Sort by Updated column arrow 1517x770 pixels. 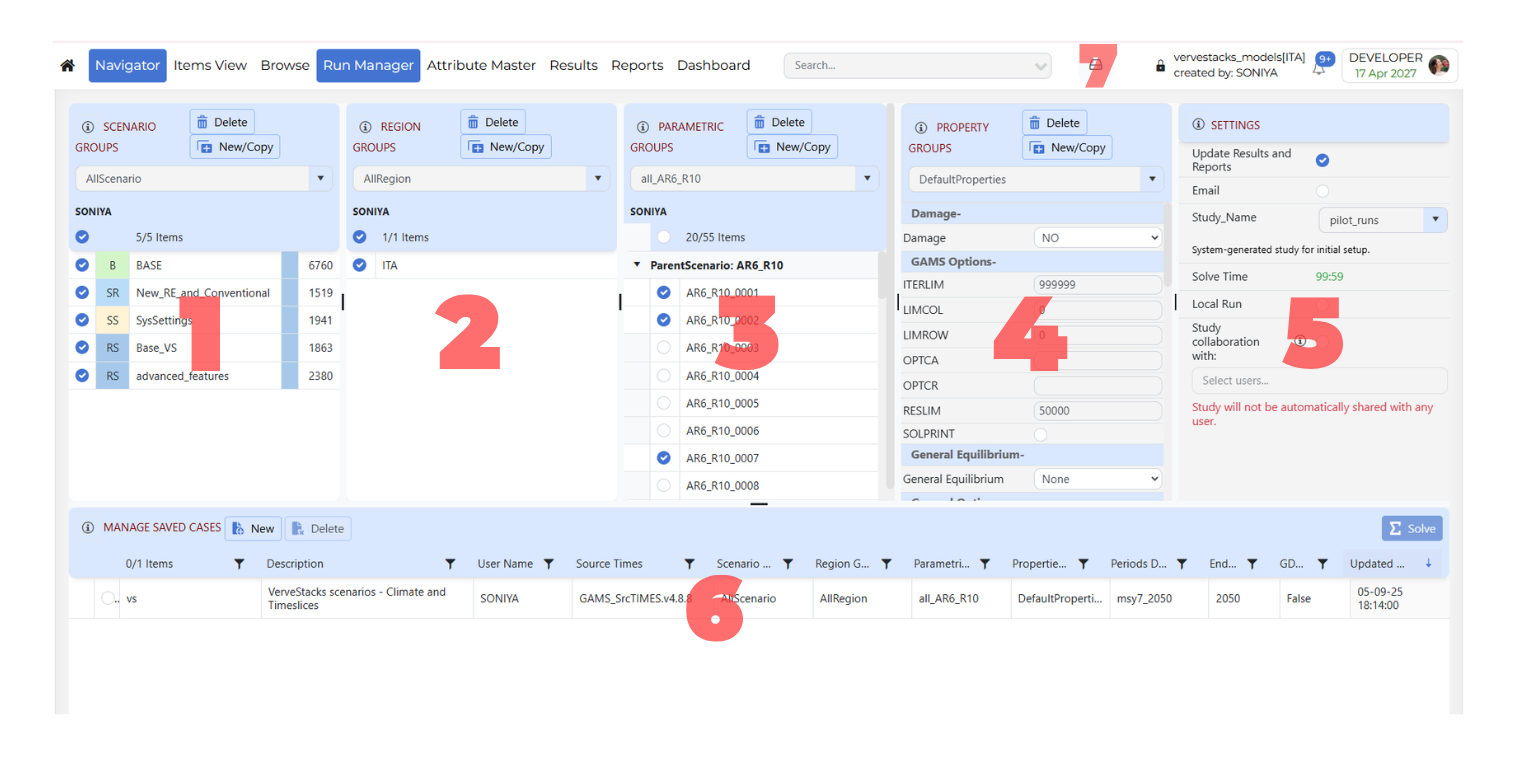(x=1428, y=563)
